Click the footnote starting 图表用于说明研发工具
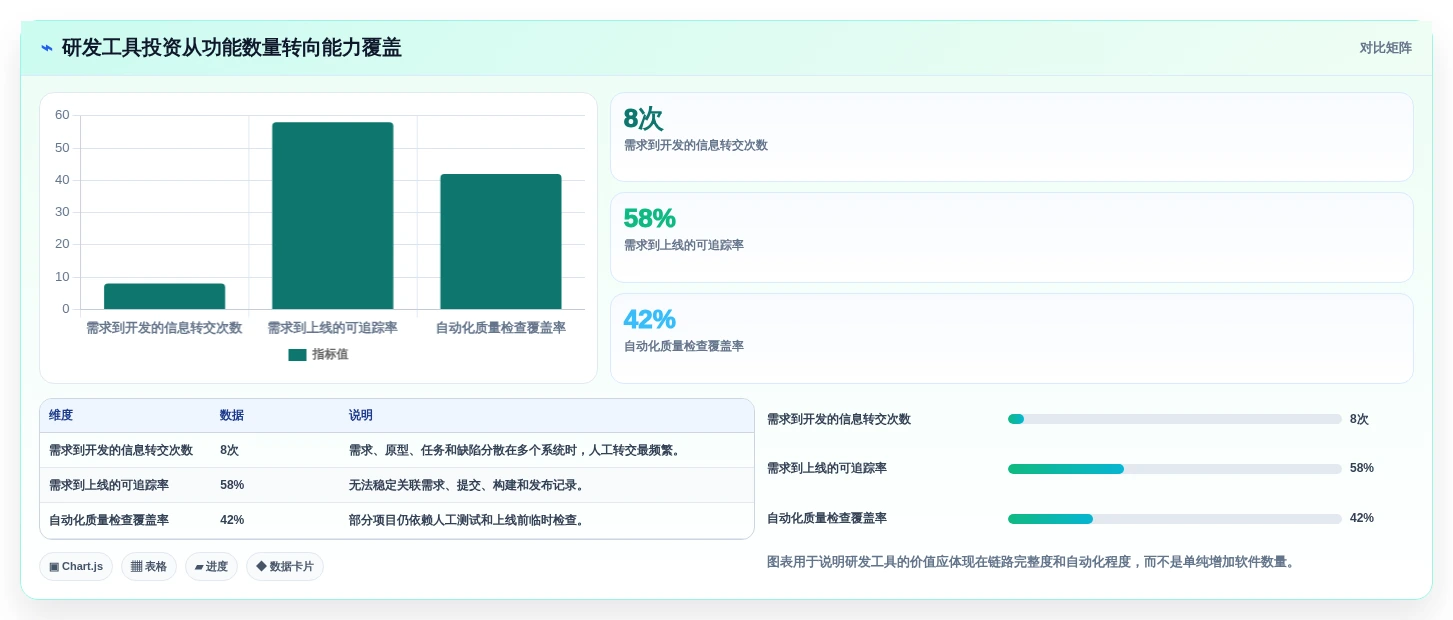This screenshot has width=1453, height=620. (x=1033, y=562)
